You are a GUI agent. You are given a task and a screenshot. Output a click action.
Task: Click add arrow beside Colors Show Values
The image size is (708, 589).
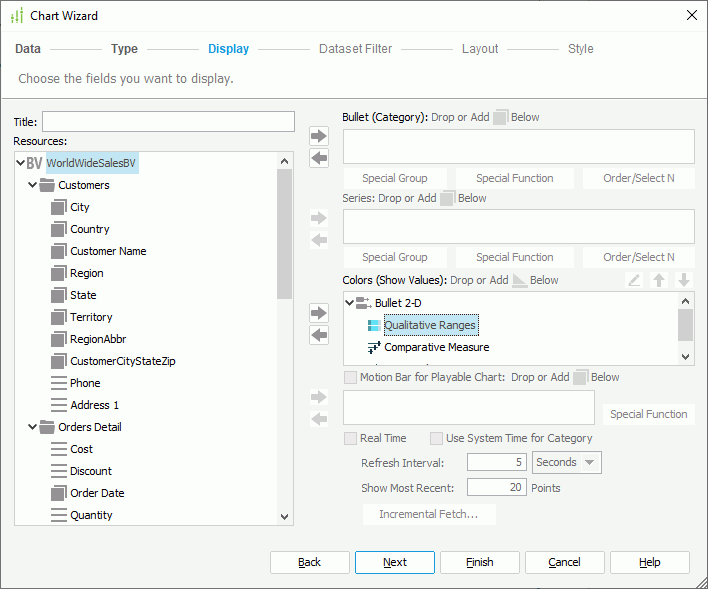point(319,313)
